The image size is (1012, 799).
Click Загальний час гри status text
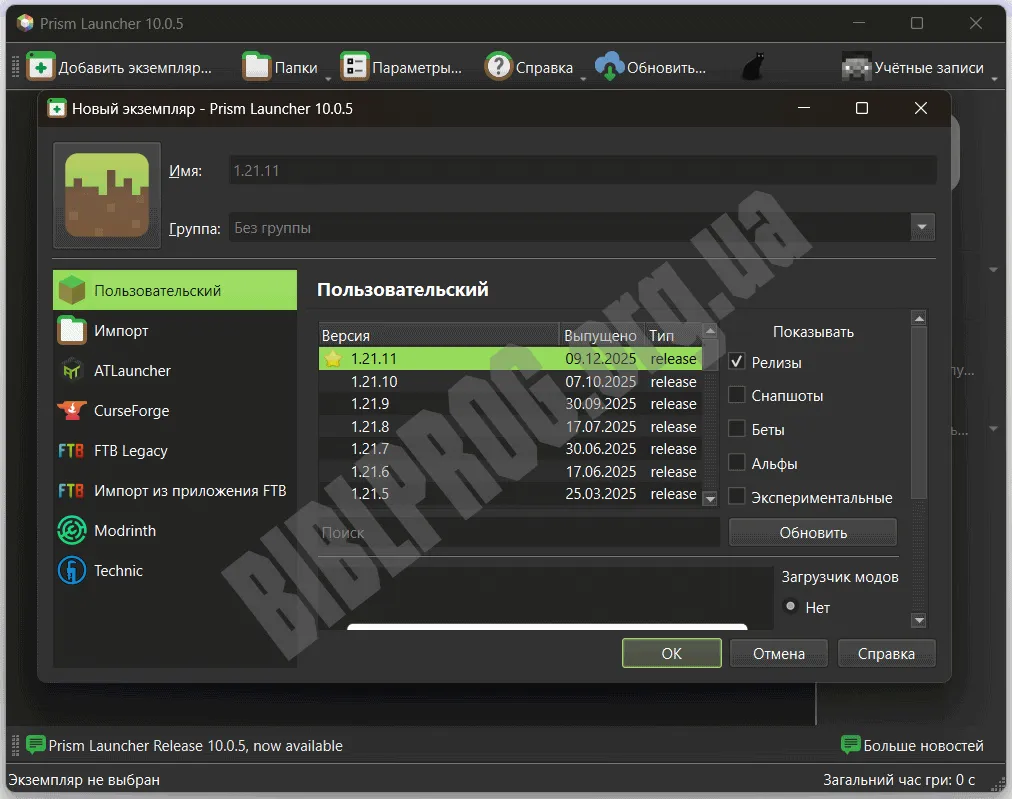coord(899,780)
